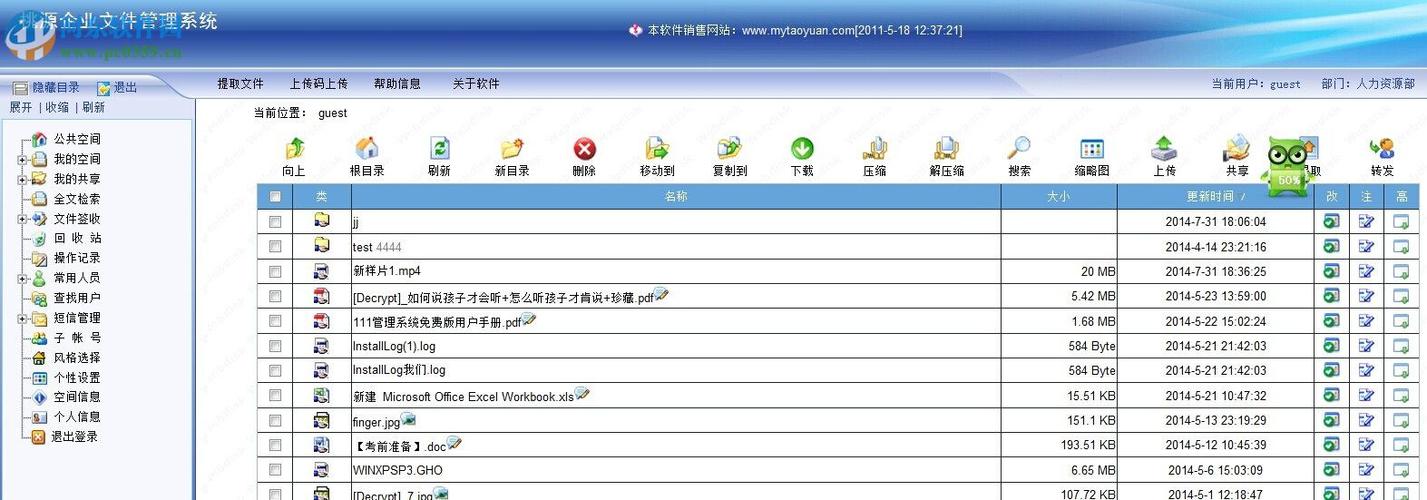Click the 改 edit icon for jj row
This screenshot has height=500, width=1427.
pos(1331,221)
